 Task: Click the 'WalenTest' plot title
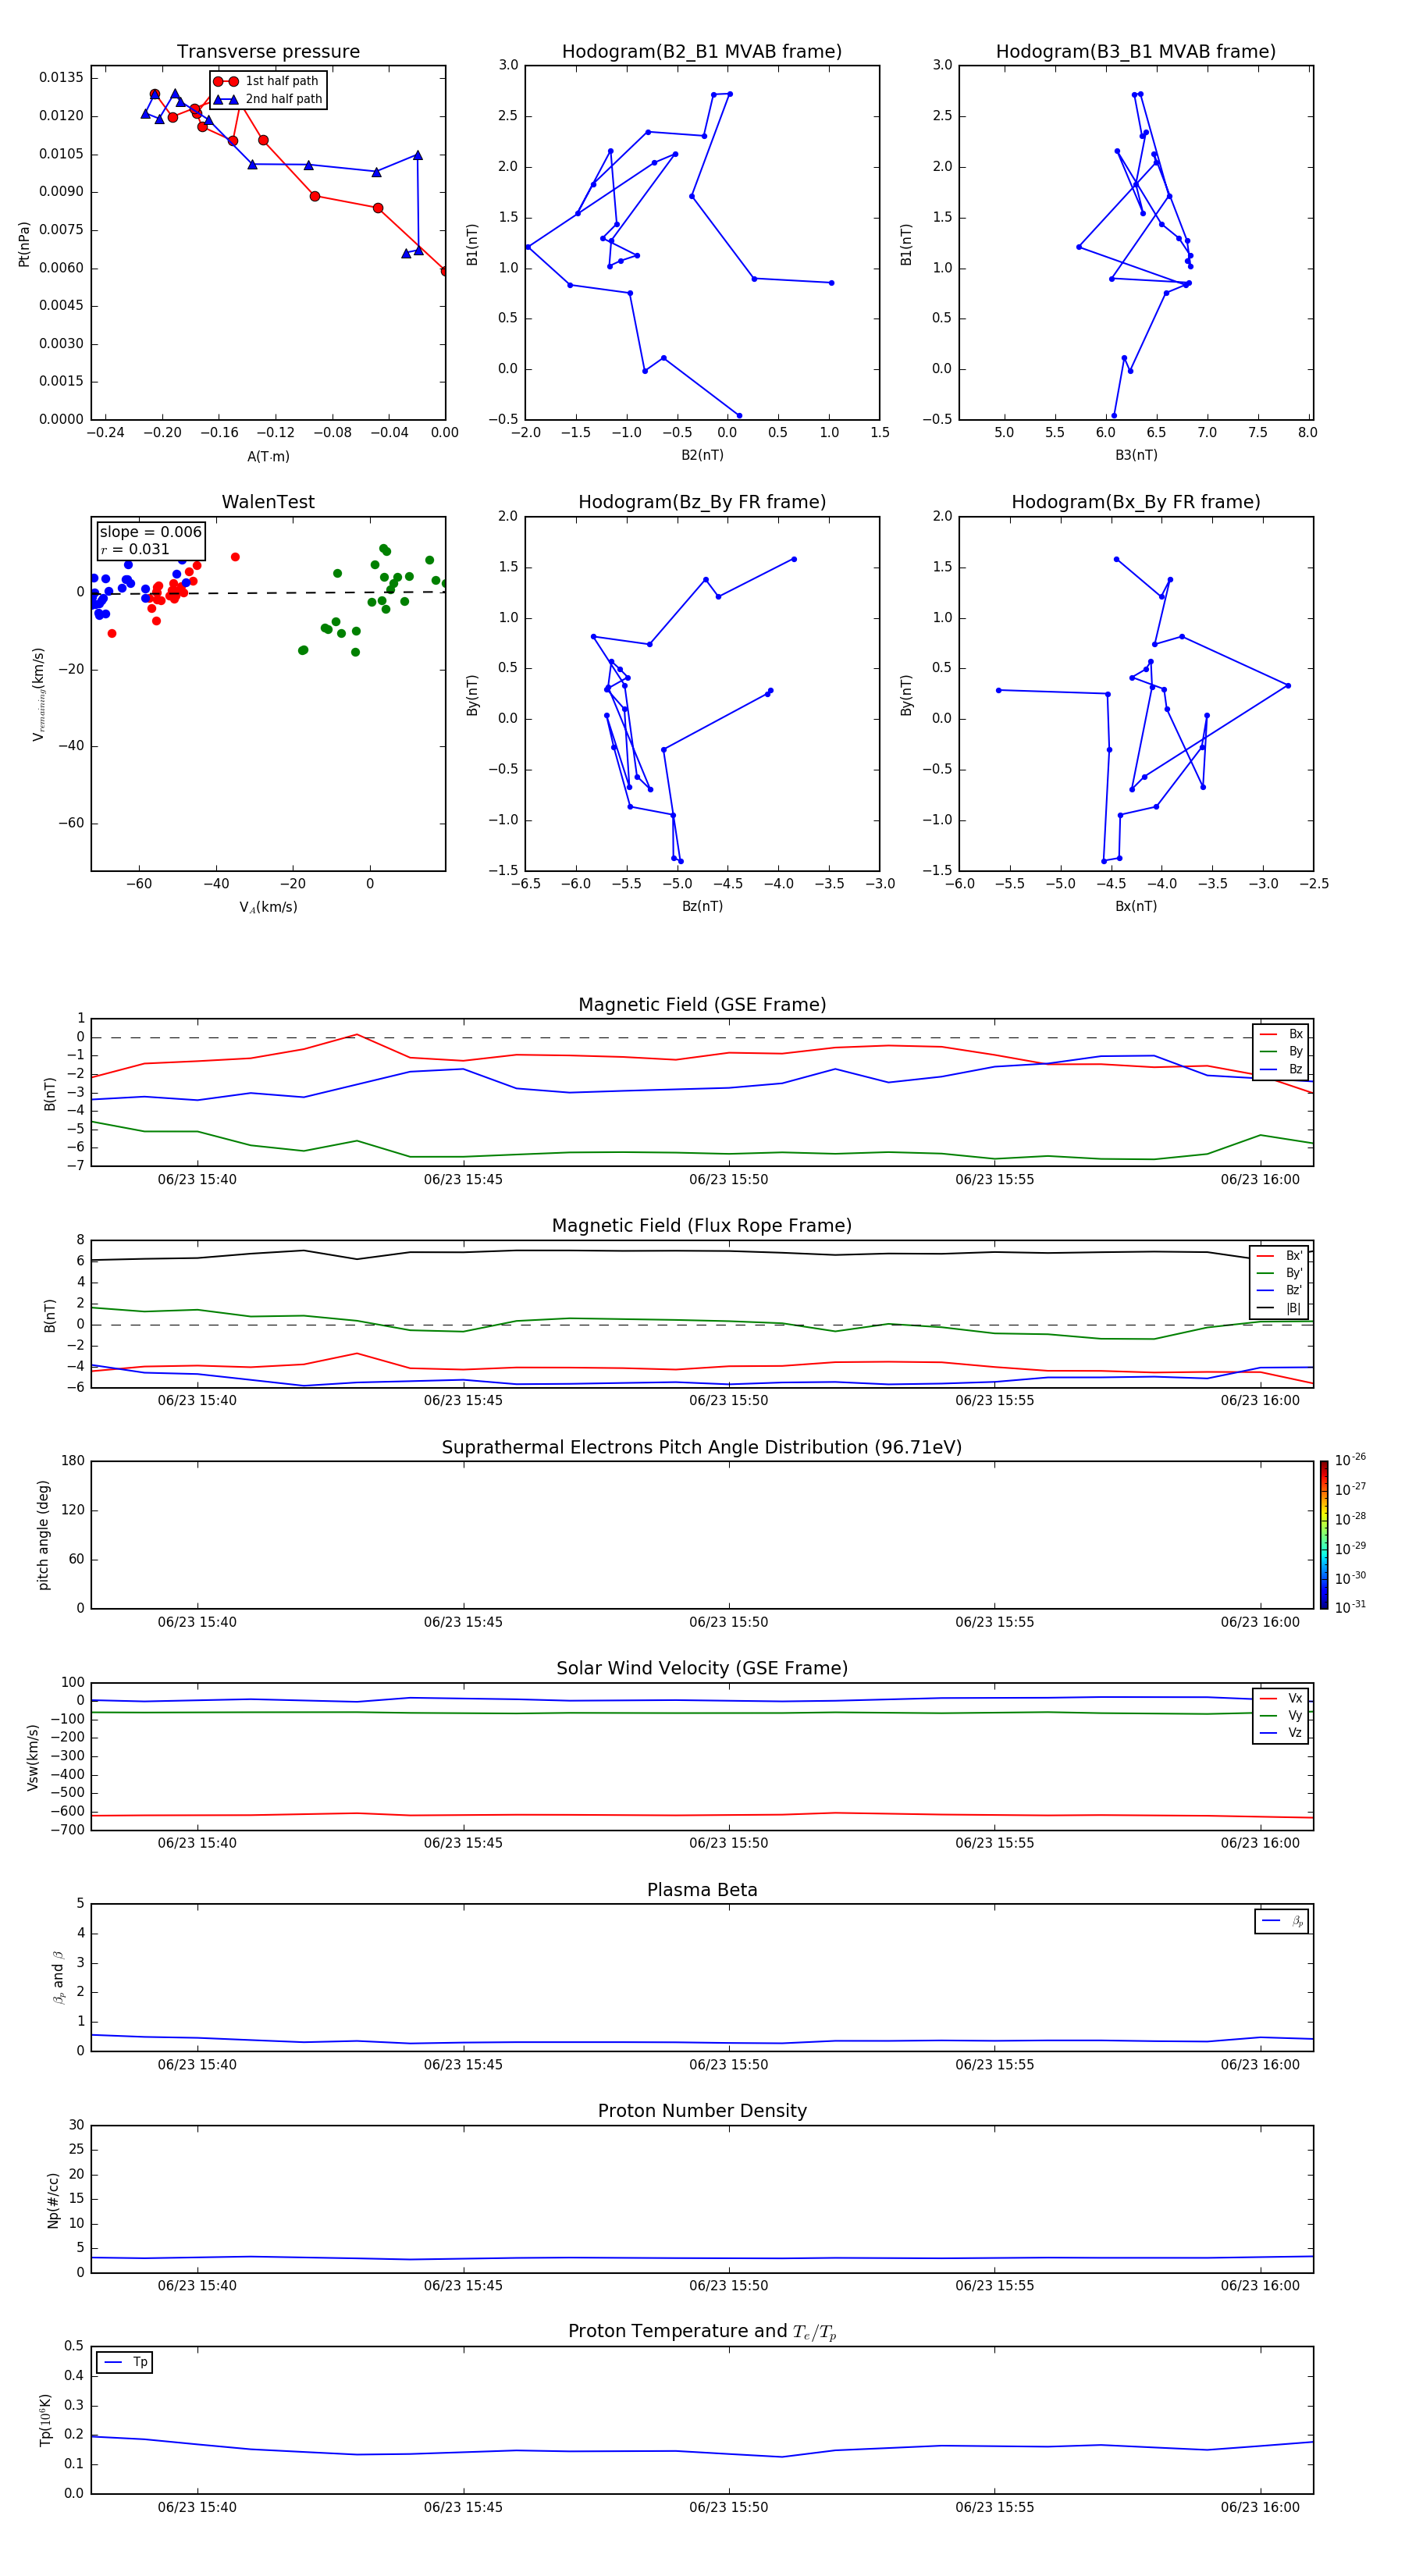pos(268,502)
